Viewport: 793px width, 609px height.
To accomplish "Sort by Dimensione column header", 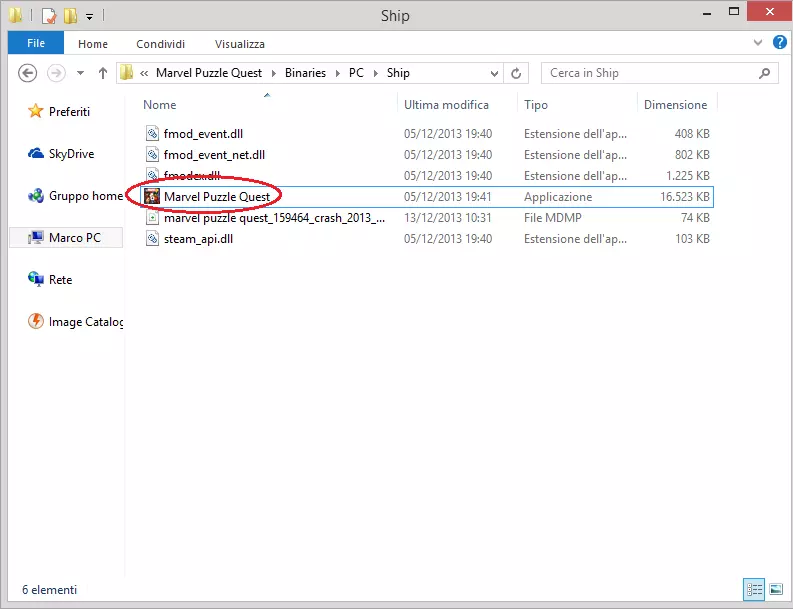I will 675,105.
